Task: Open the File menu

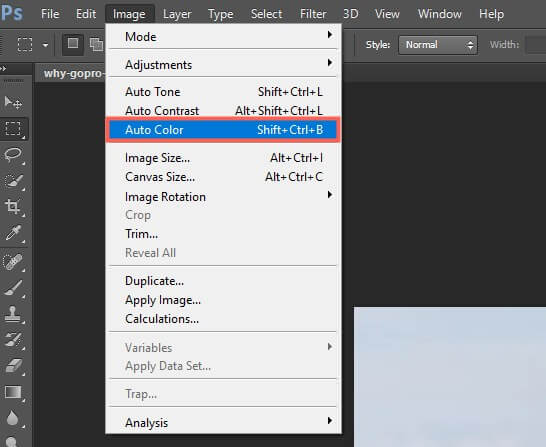Action: [50, 14]
